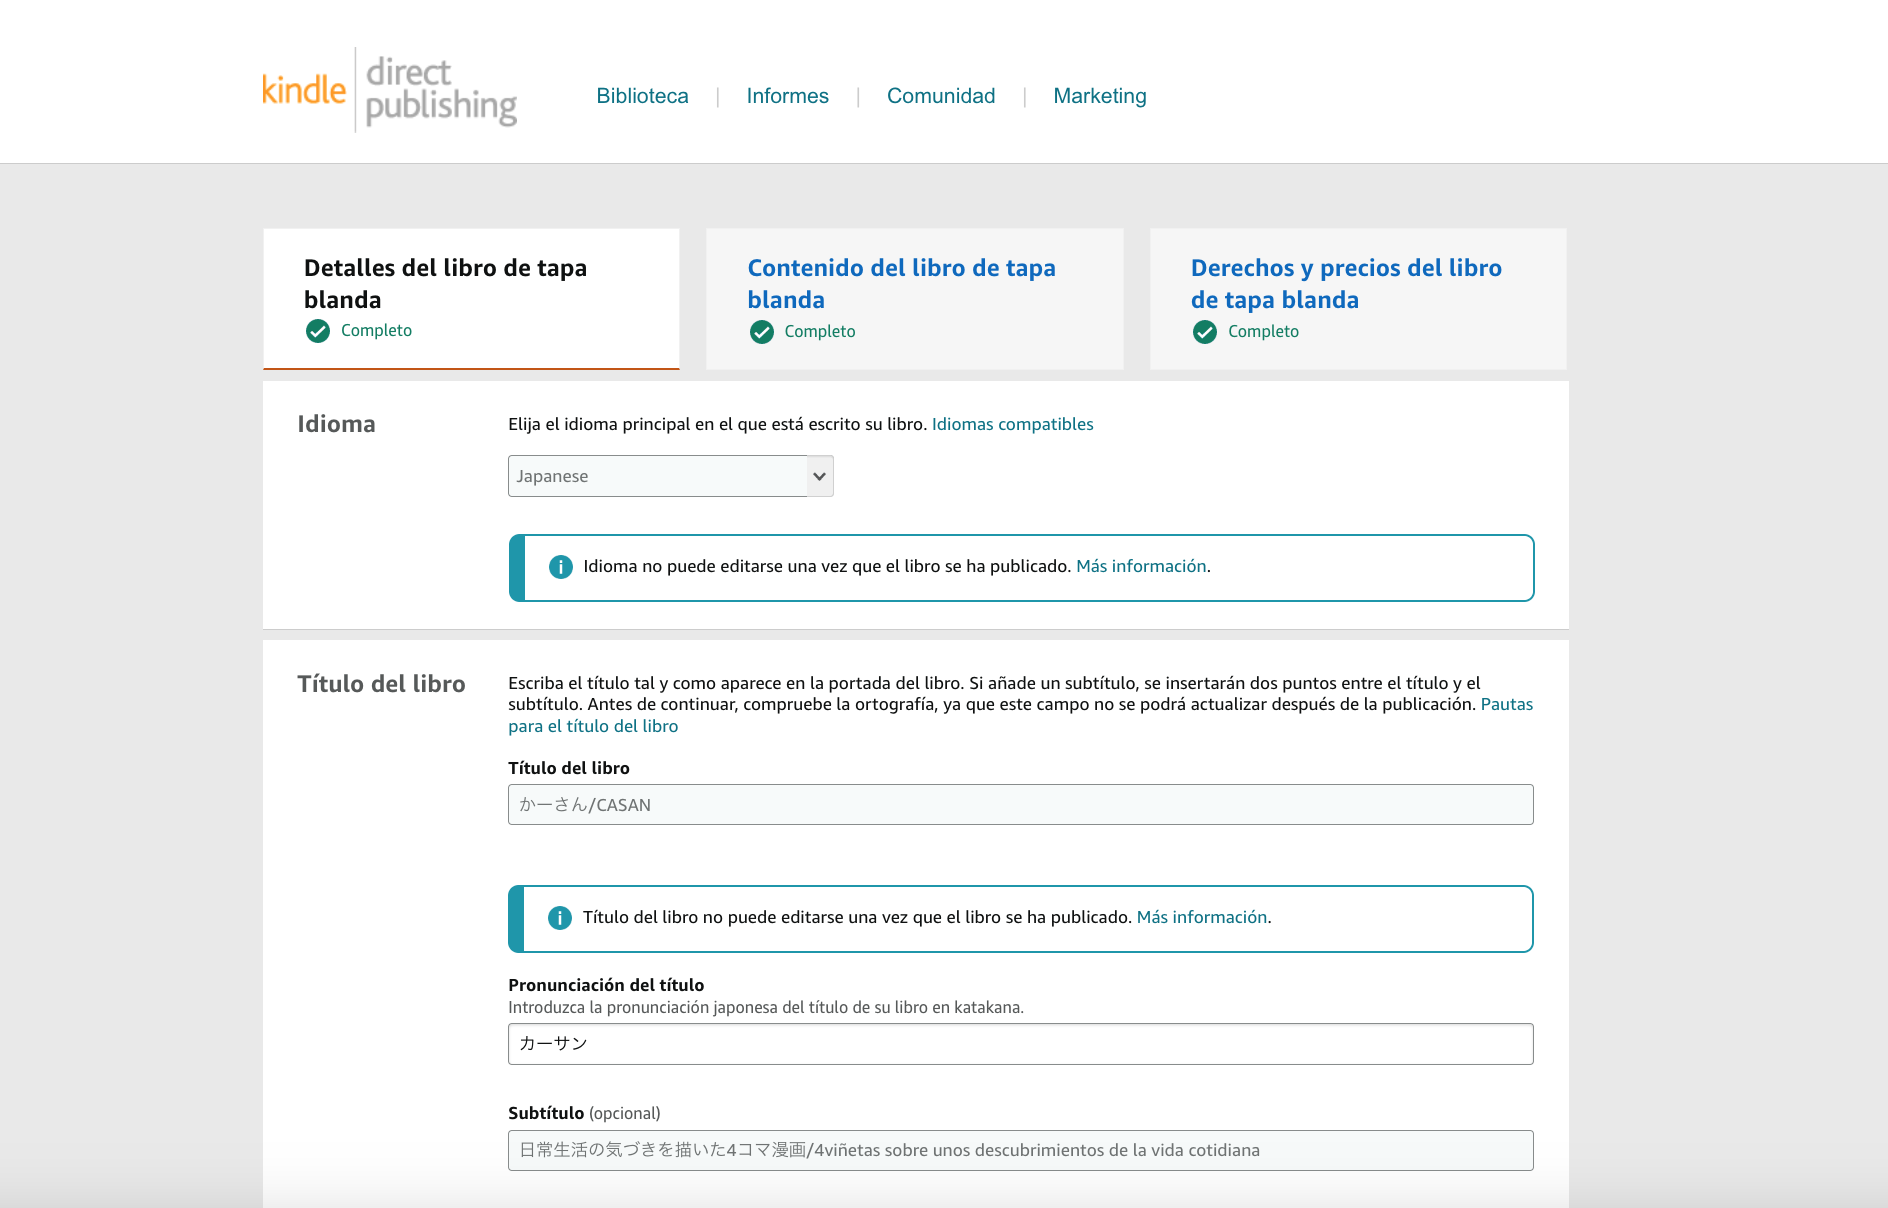Click Completo text under Contenido tab
This screenshot has height=1208, width=1888.
820,331
